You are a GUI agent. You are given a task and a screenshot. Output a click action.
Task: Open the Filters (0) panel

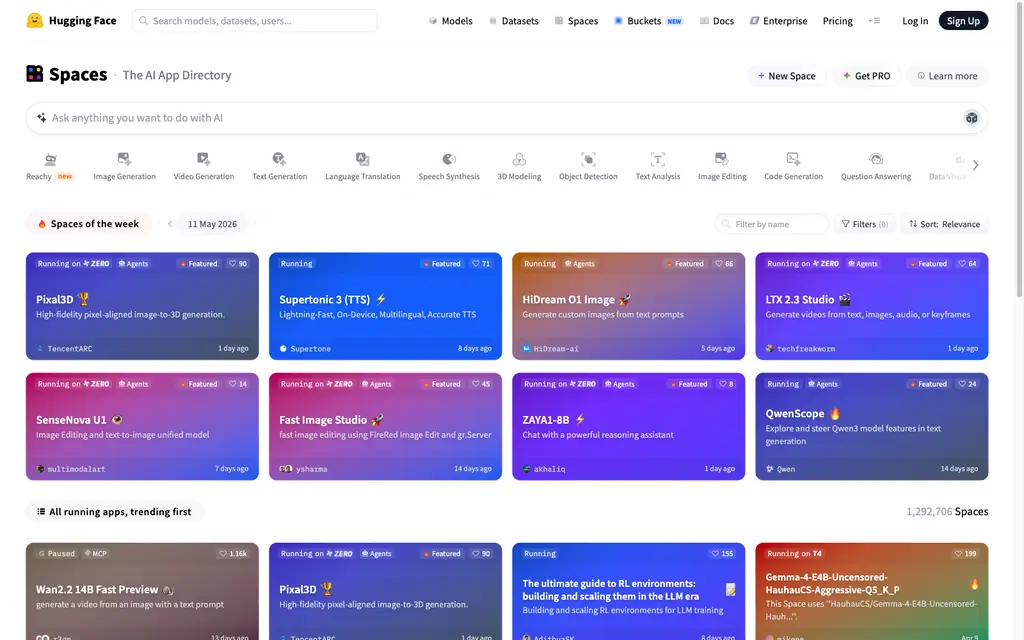865,224
